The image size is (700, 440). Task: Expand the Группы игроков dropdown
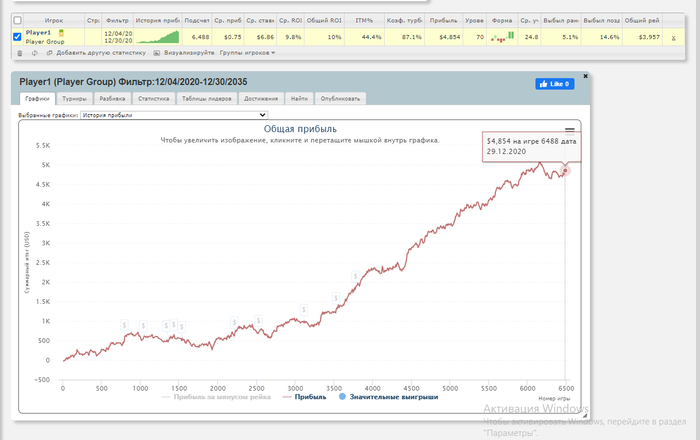click(x=247, y=53)
